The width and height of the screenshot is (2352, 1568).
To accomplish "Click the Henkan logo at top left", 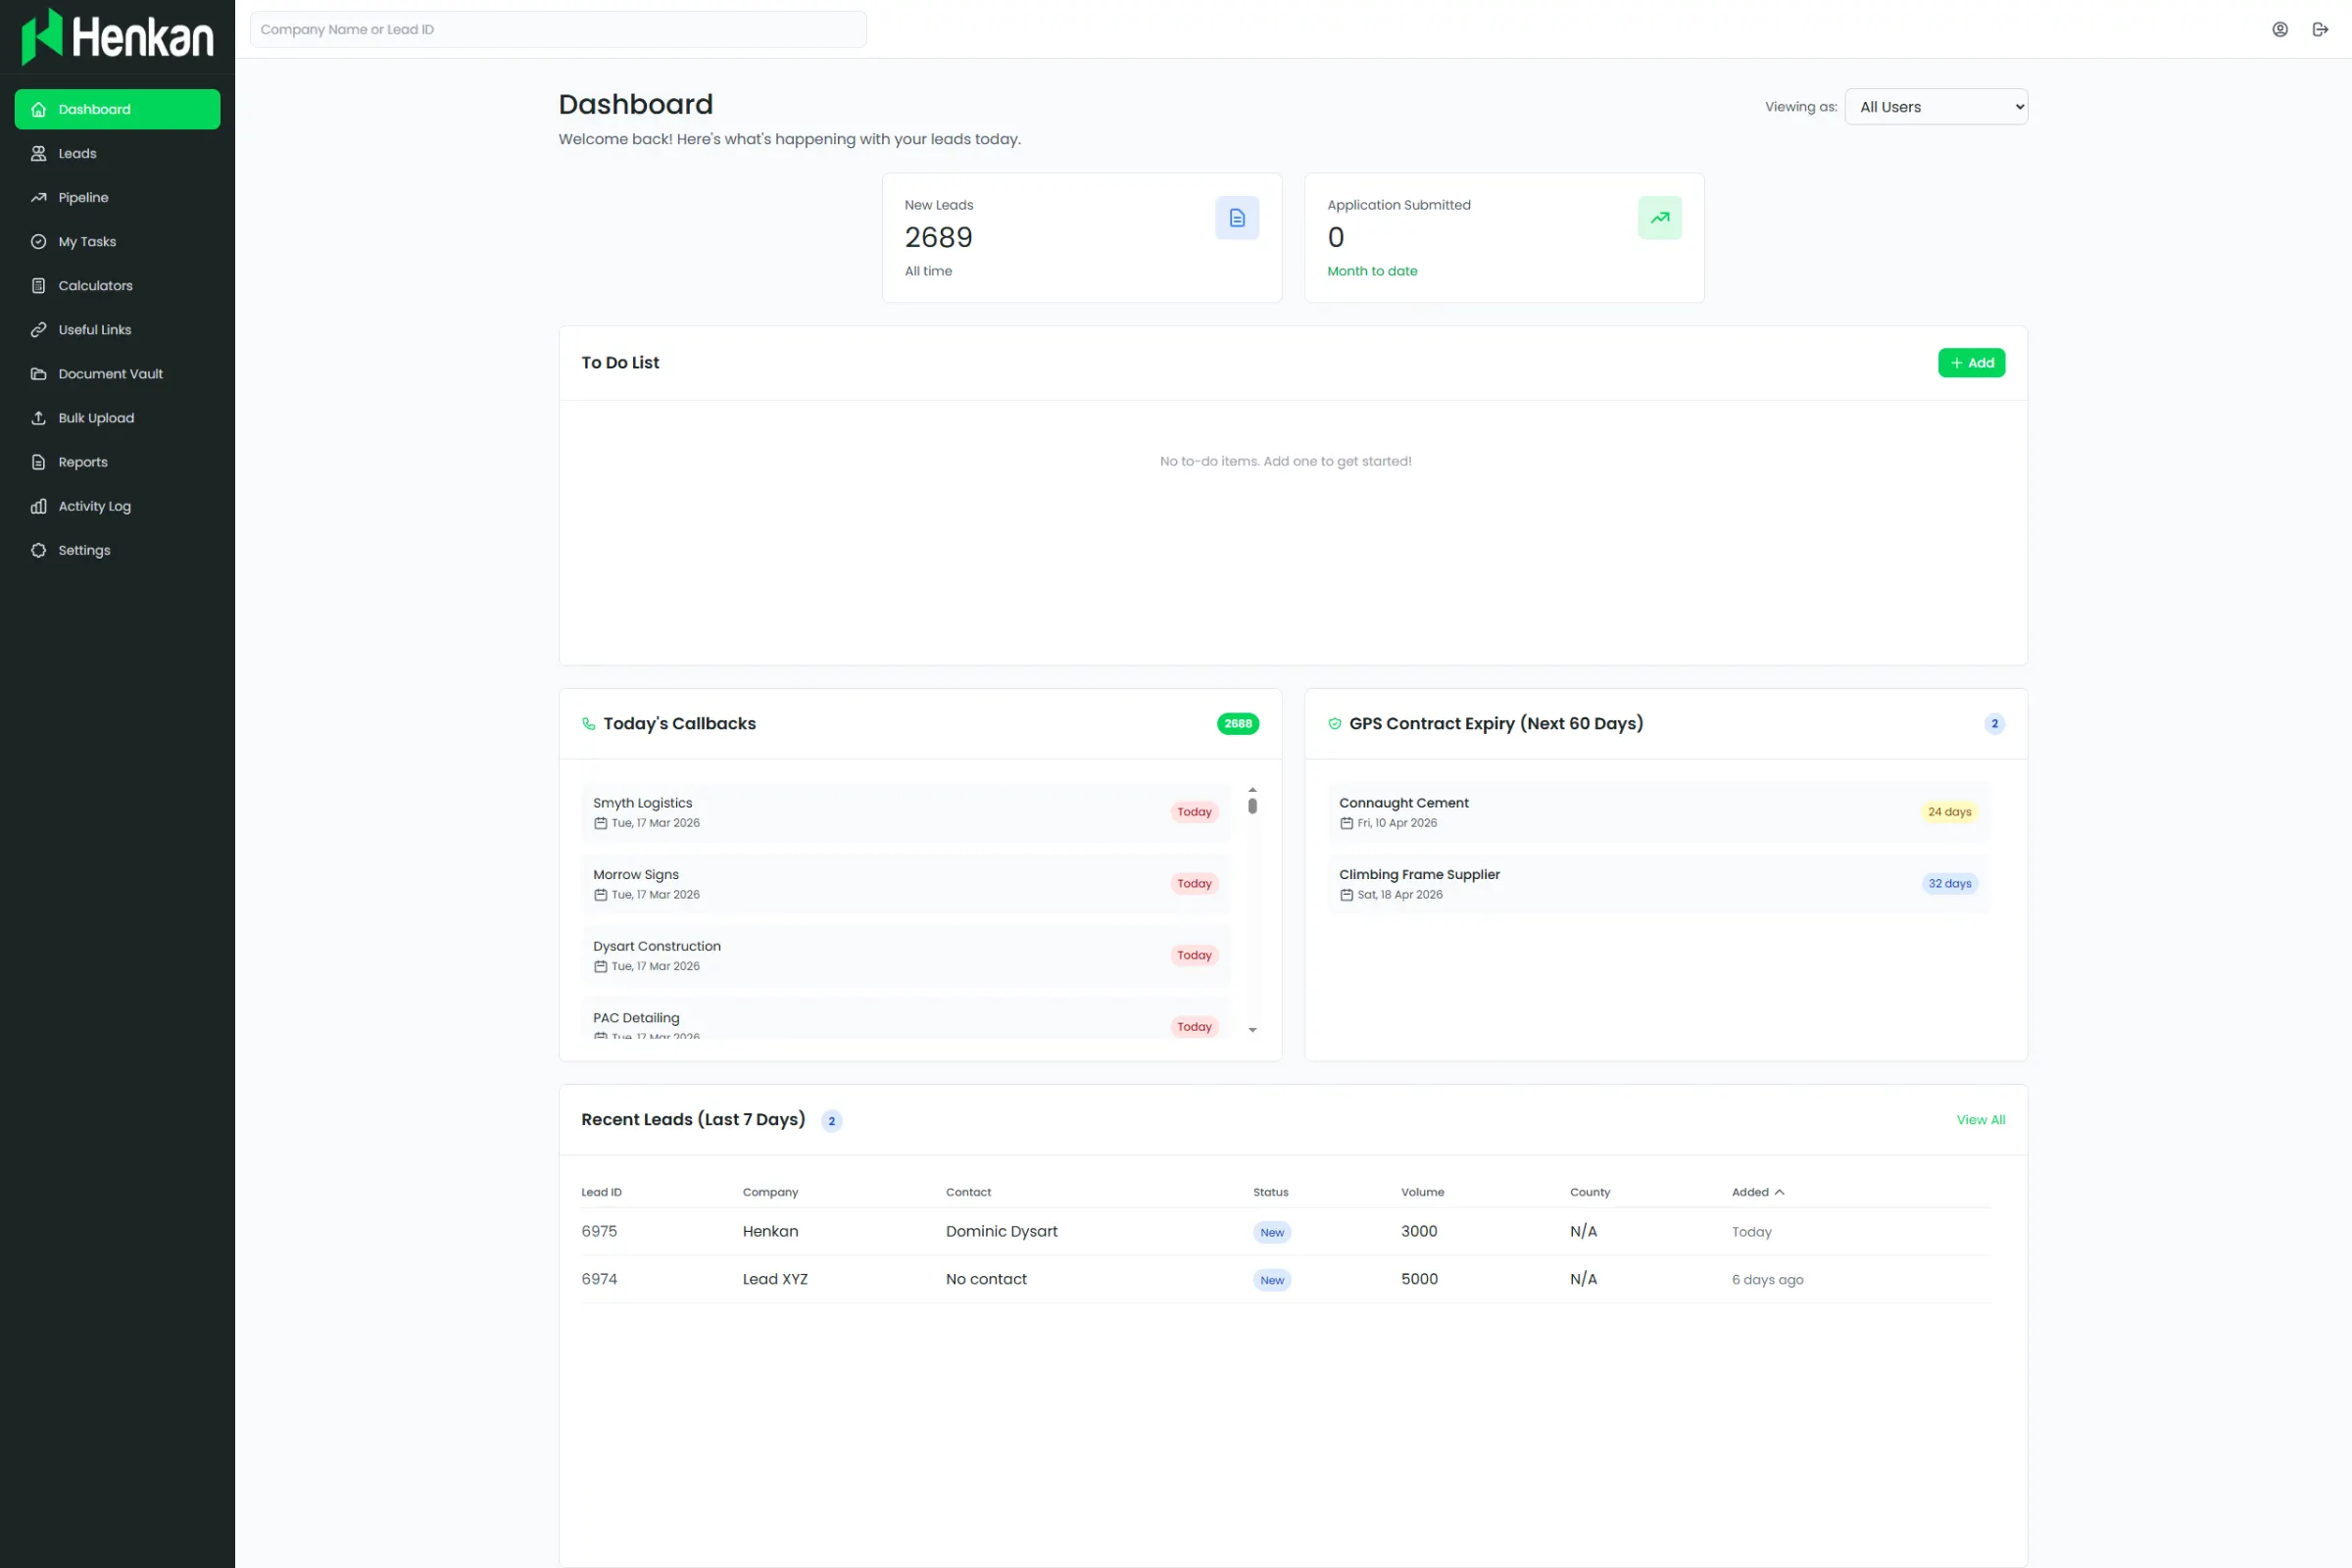I will coord(117,36).
